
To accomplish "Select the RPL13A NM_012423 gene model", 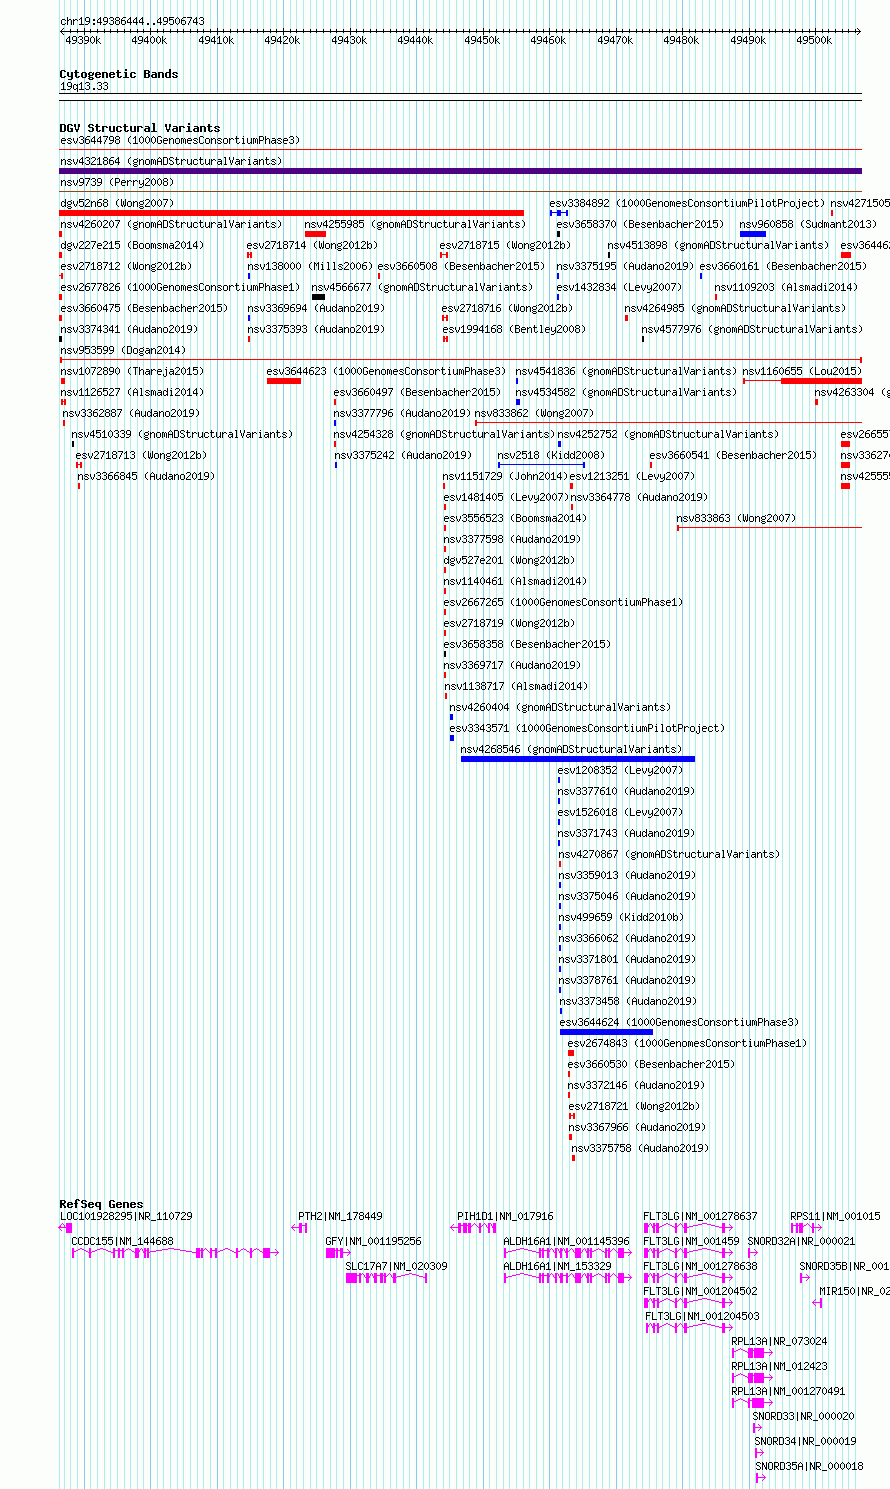I will [753, 1378].
